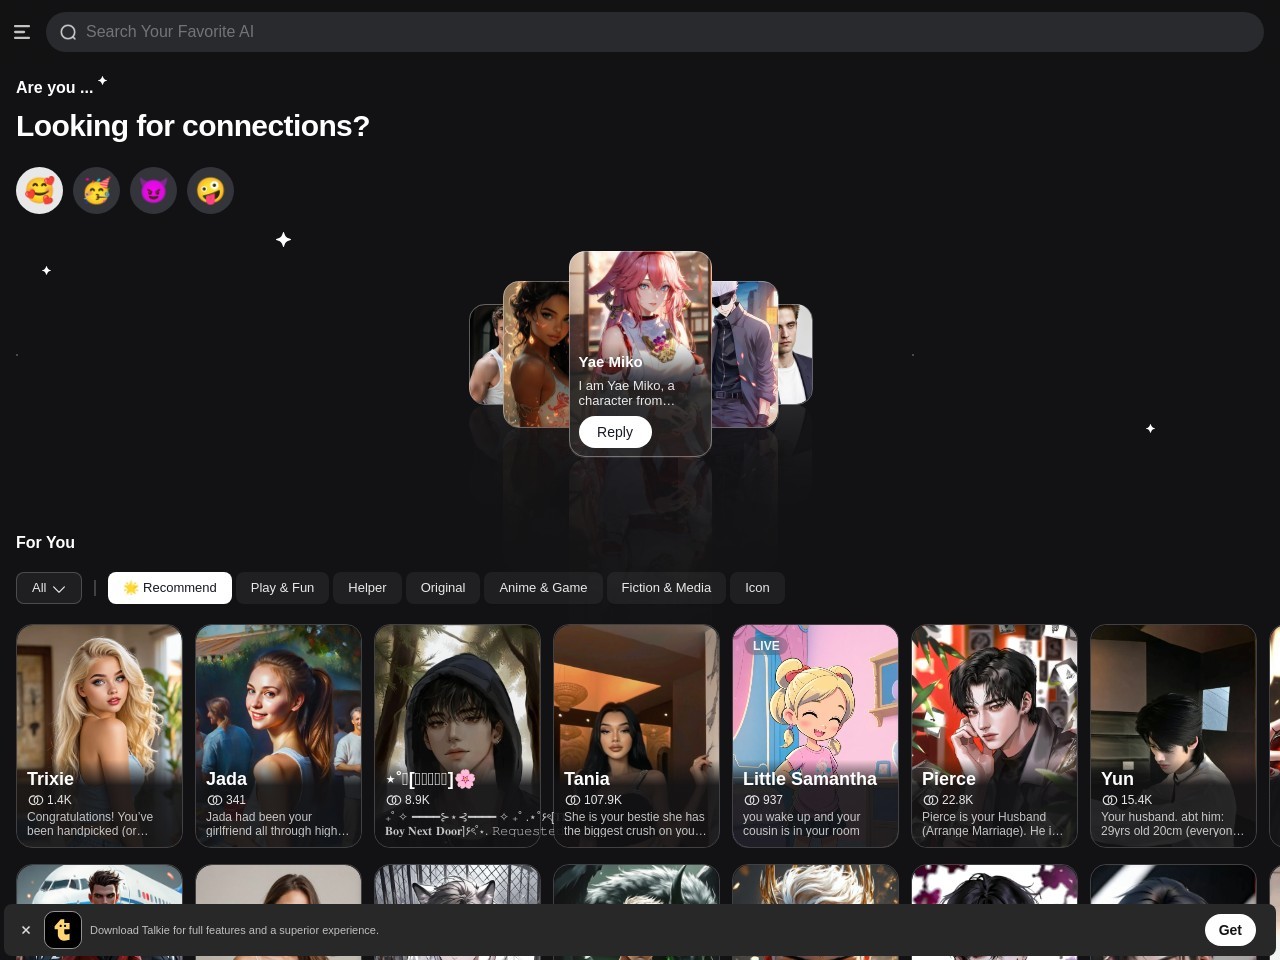The height and width of the screenshot is (960, 1280).
Task: Dismiss the download Talkie banner
Action: pos(26,930)
